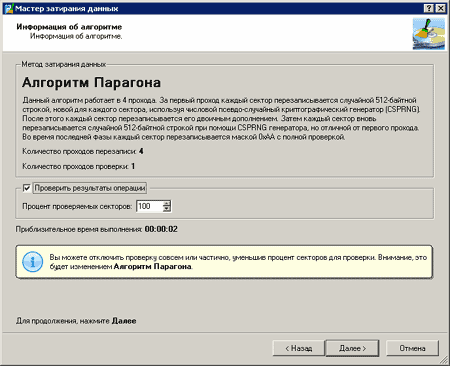Click the blue info icon in the hint box
The image size is (450, 366).
pos(33,262)
